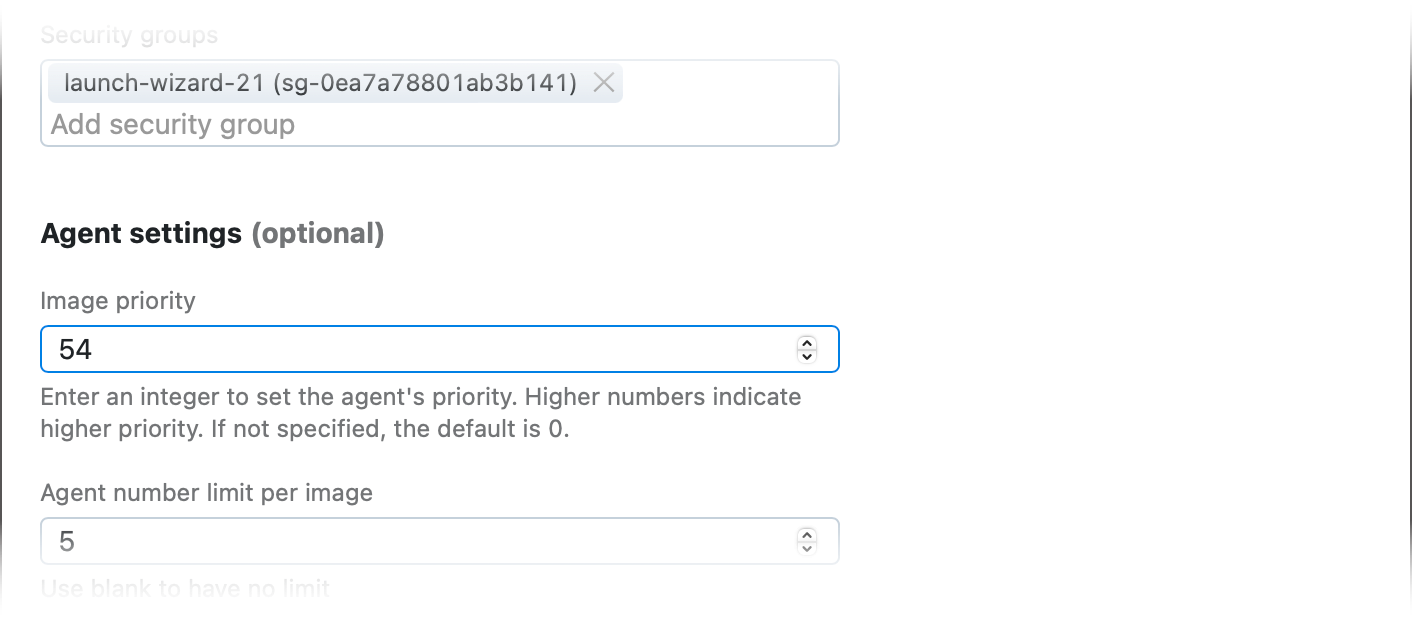Click the Agent number limit per image label
Screen dimensions: 1412x620
click(206, 492)
